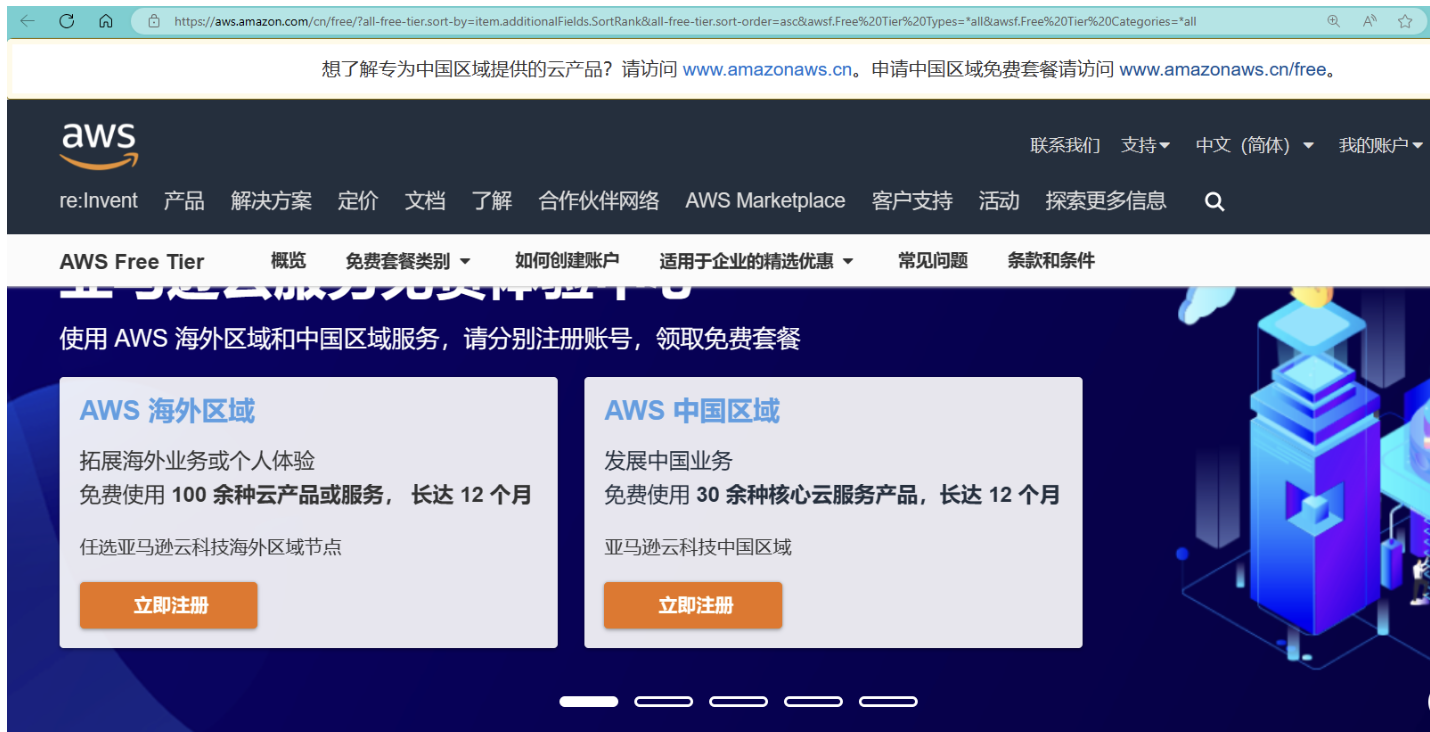Open the 中文 (简体) language dropdown
This screenshot has width=1430, height=732.
(x=1254, y=146)
